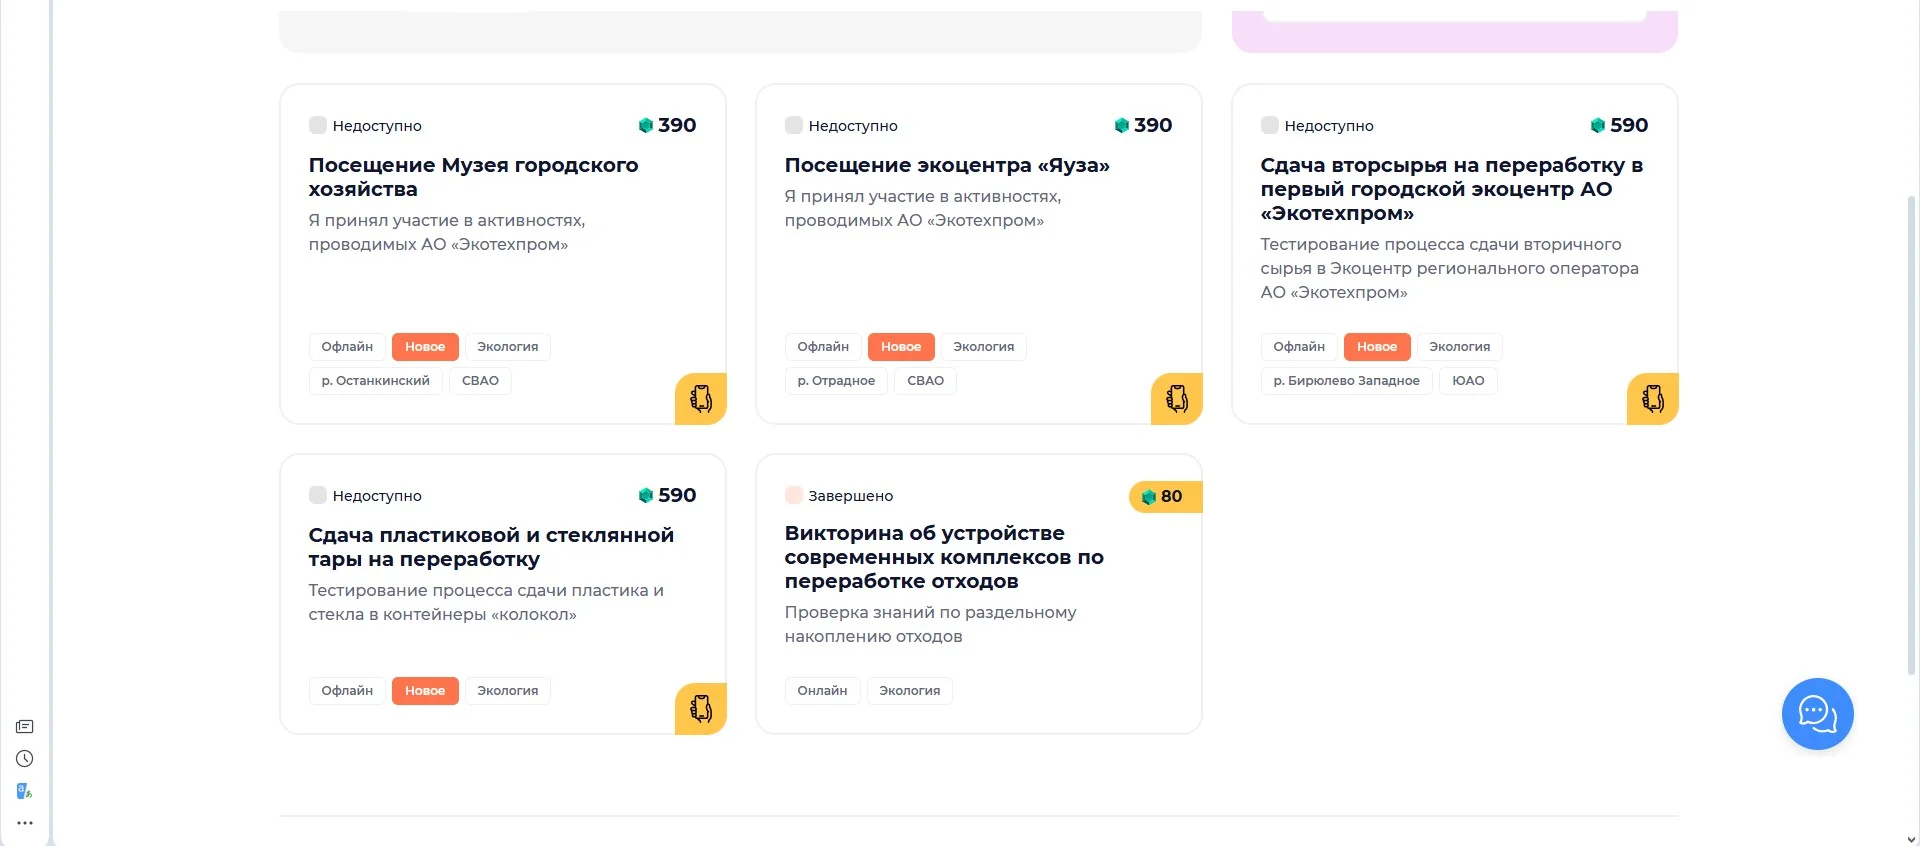Click the phone icon on пластиковой и стеклянной тары card
The width and height of the screenshot is (1920, 846).
coord(701,709)
